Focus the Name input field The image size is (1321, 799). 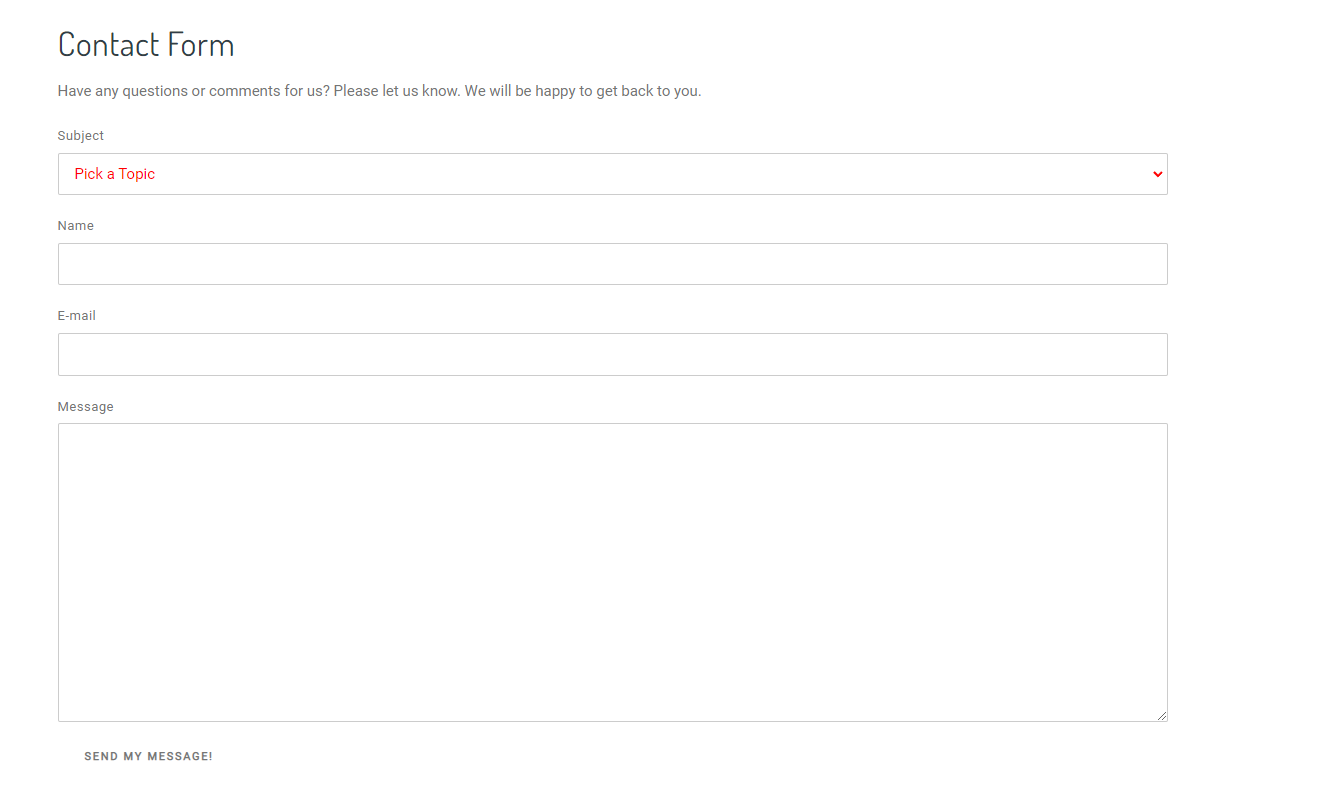coord(612,264)
